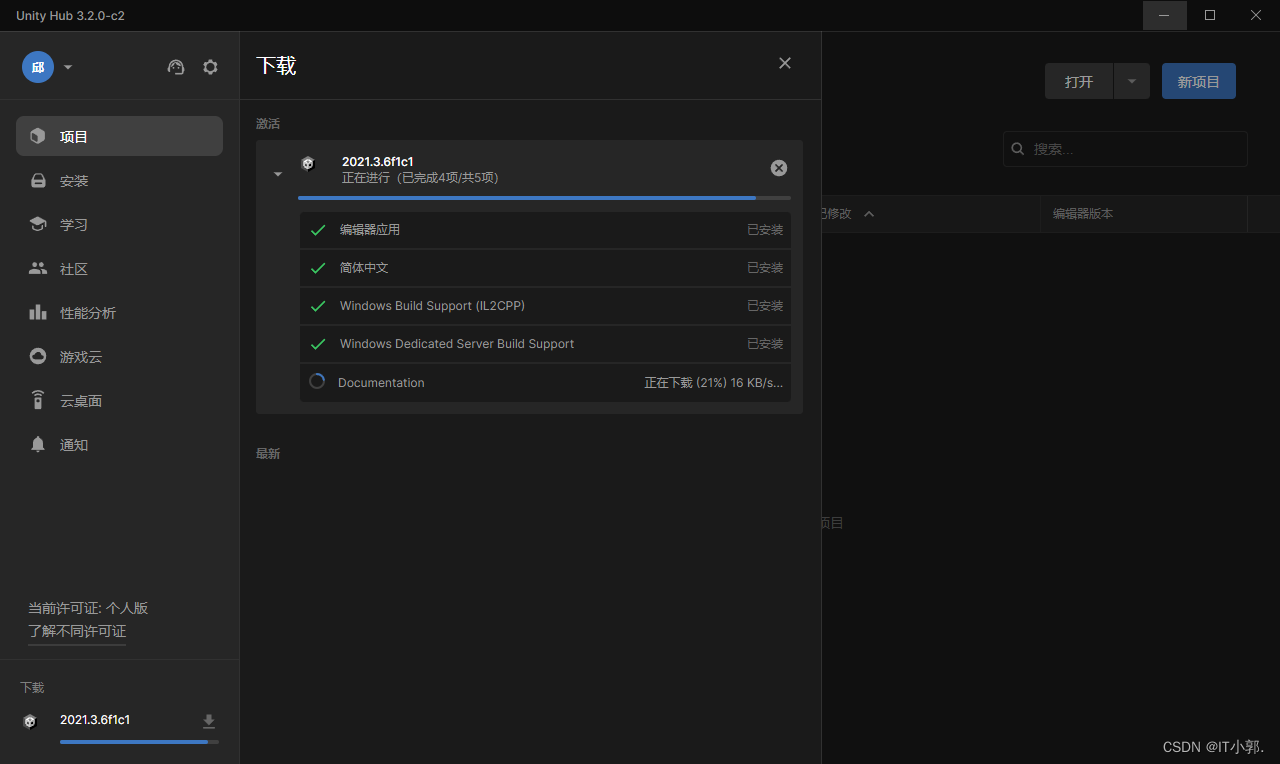Cancel the 2021.3.6f1c1 download

[779, 168]
